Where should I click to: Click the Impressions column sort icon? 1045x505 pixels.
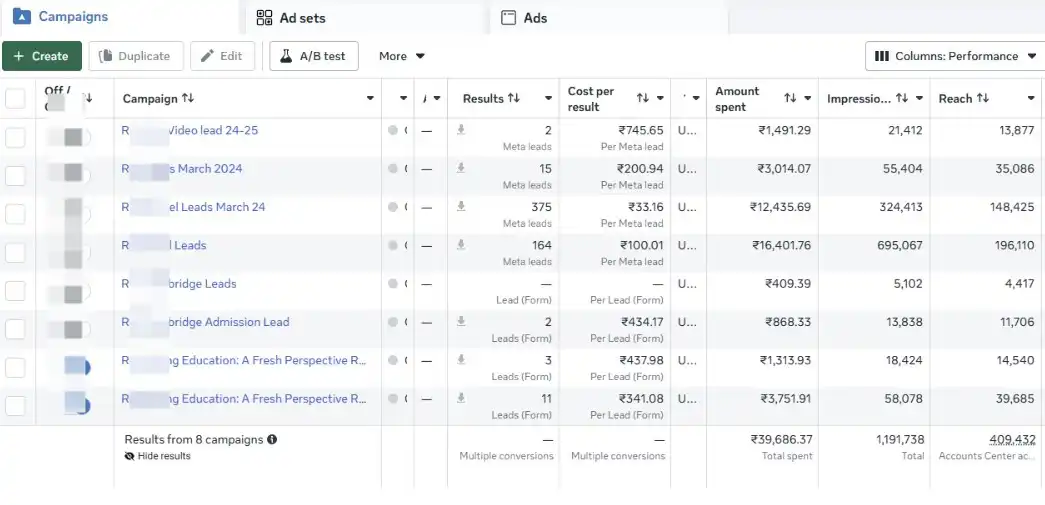point(902,98)
